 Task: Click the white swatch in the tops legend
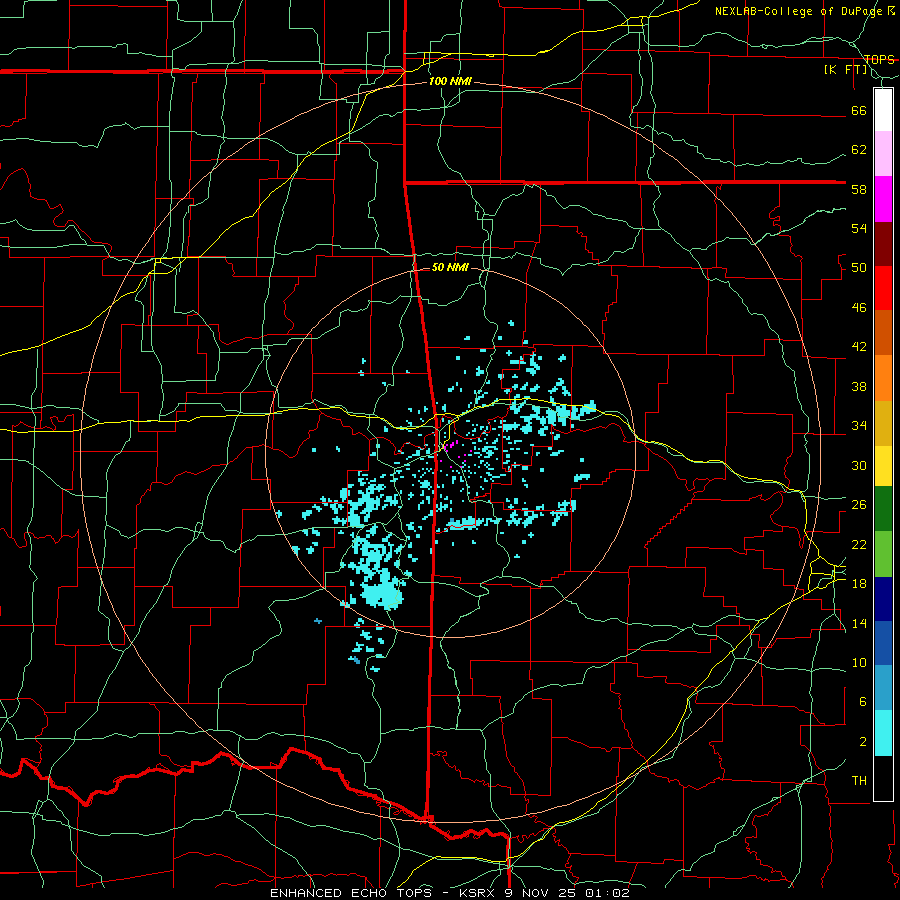pyautogui.click(x=883, y=110)
